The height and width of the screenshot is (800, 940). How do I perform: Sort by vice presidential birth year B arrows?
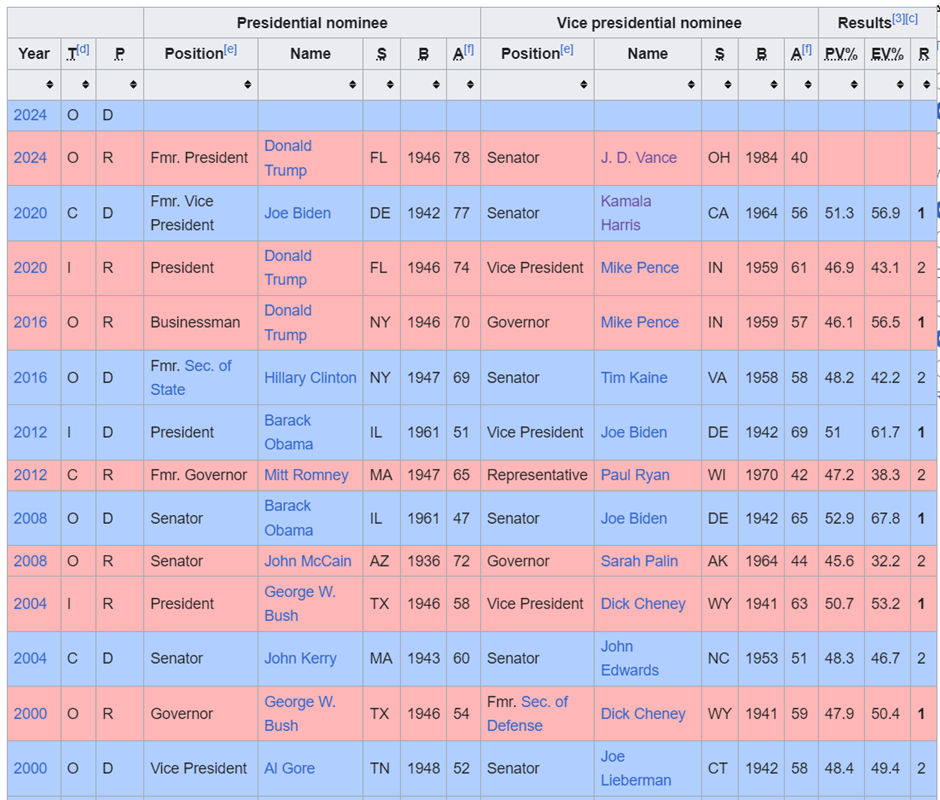[774, 85]
